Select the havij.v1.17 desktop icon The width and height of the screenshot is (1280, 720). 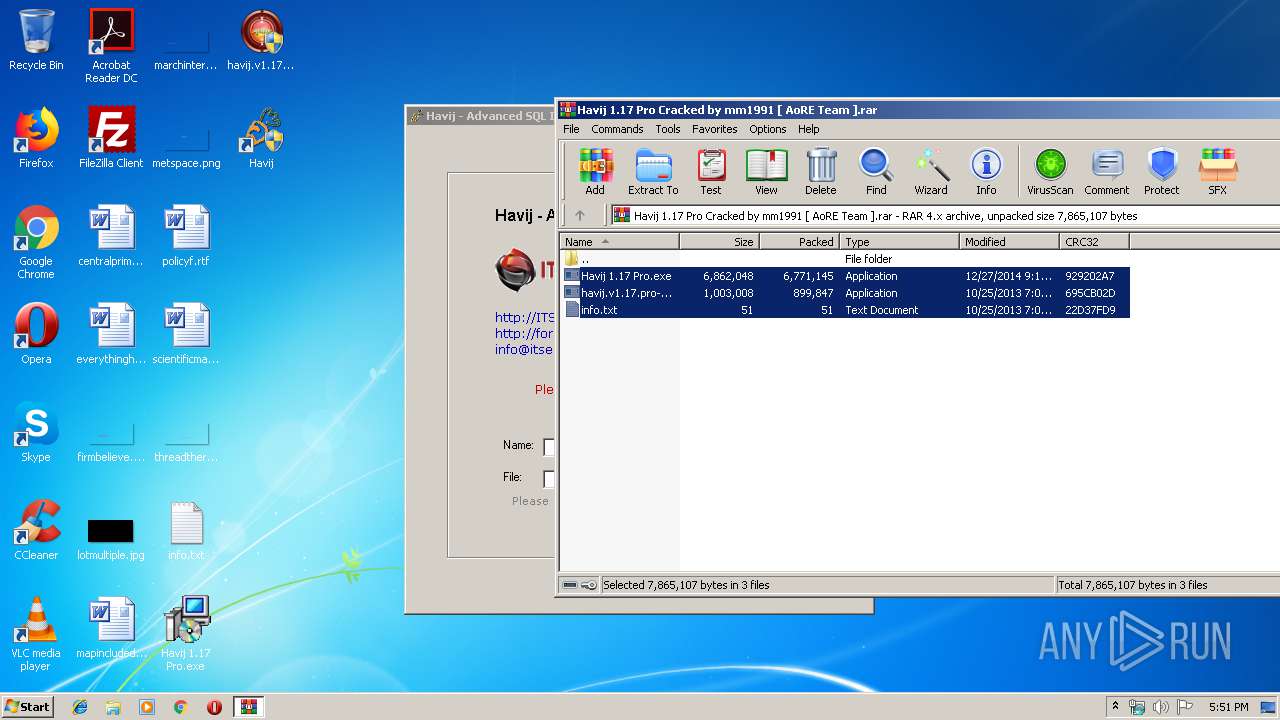pos(261,40)
